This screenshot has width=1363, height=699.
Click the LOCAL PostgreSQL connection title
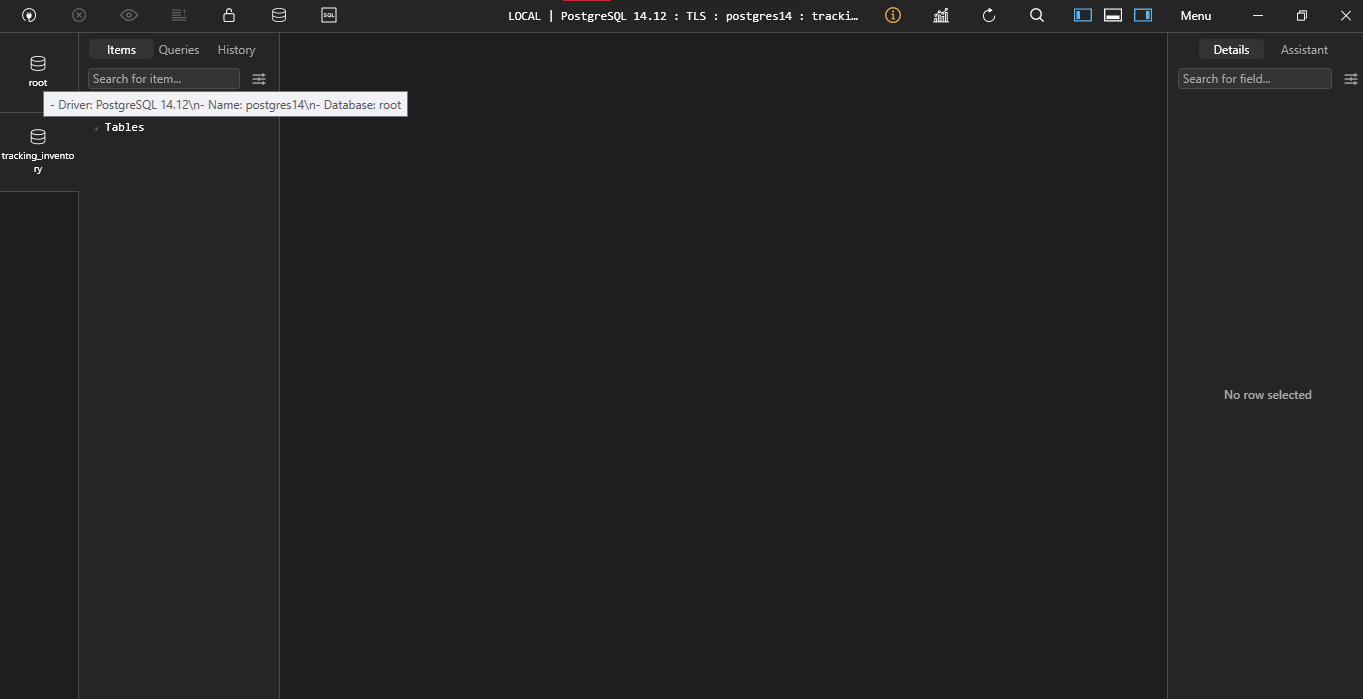pyautogui.click(x=683, y=16)
